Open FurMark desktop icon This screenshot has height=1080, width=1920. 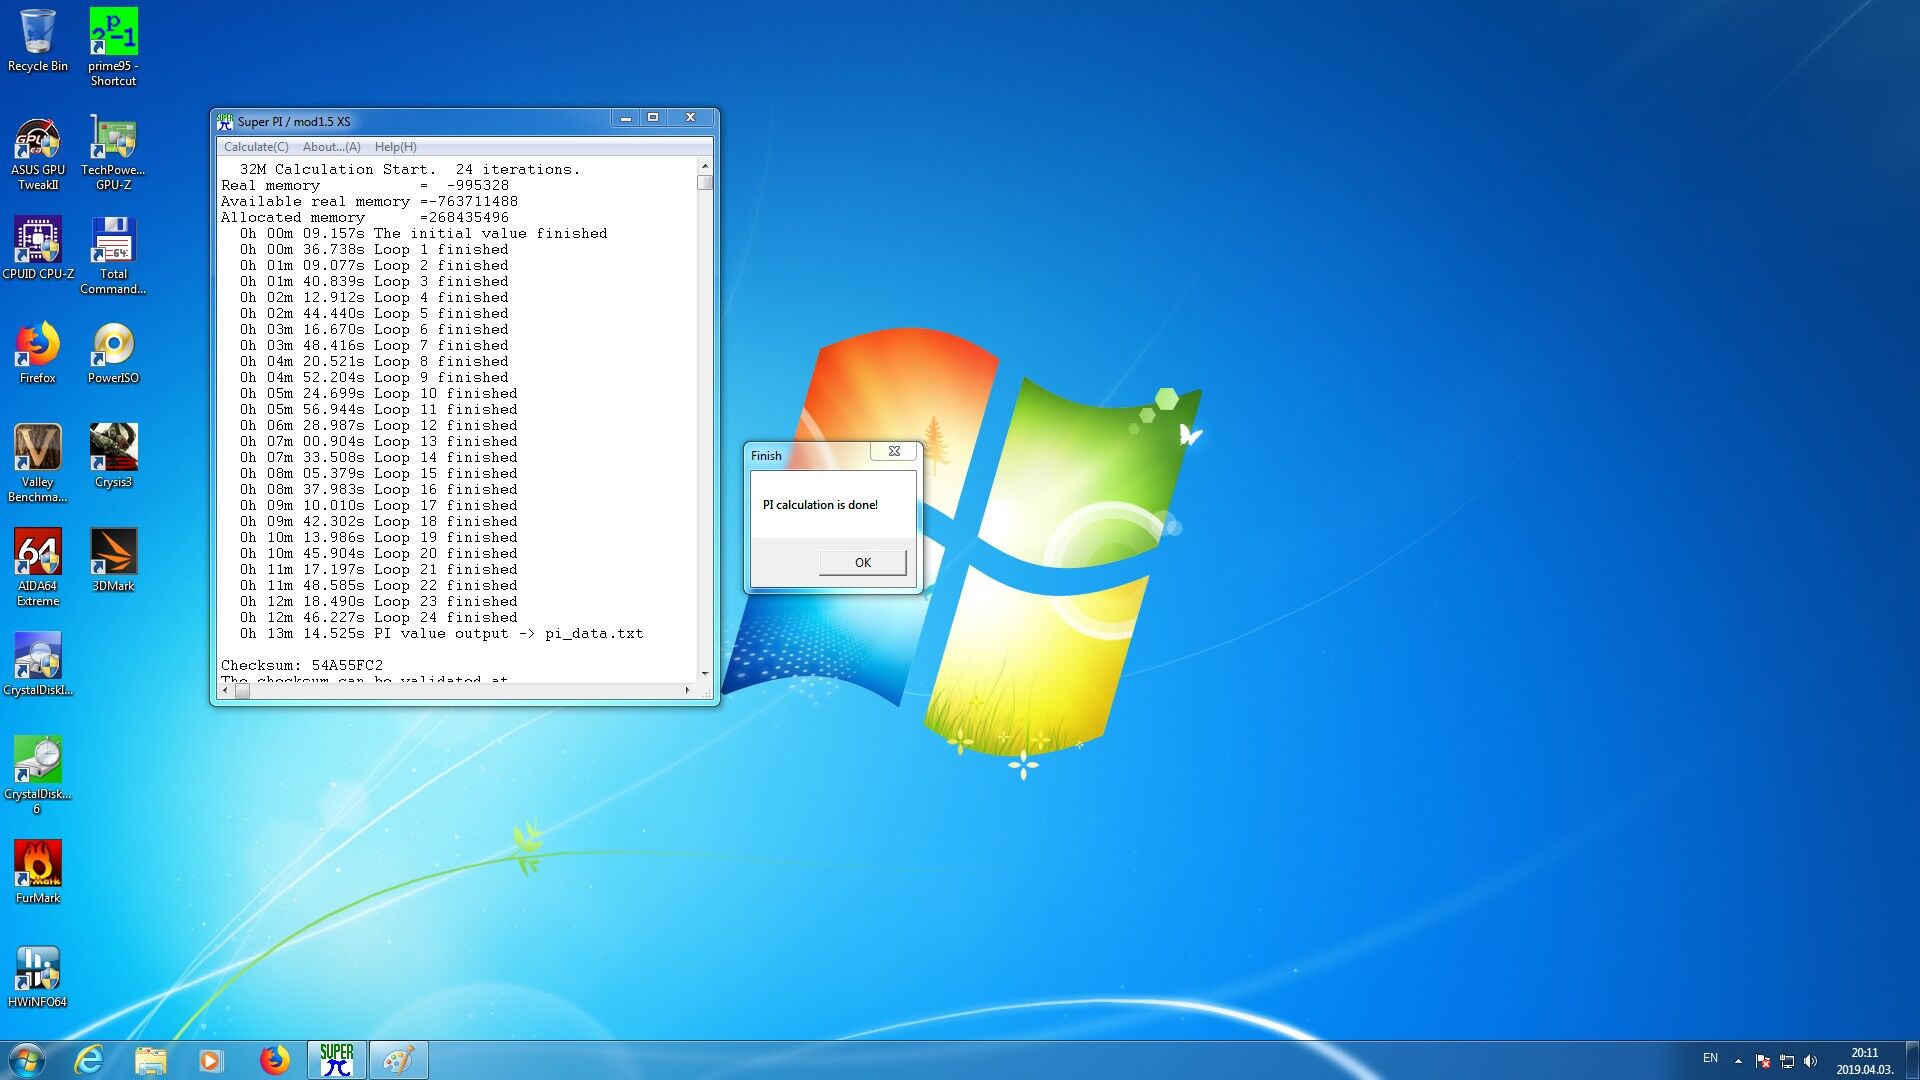tap(38, 871)
